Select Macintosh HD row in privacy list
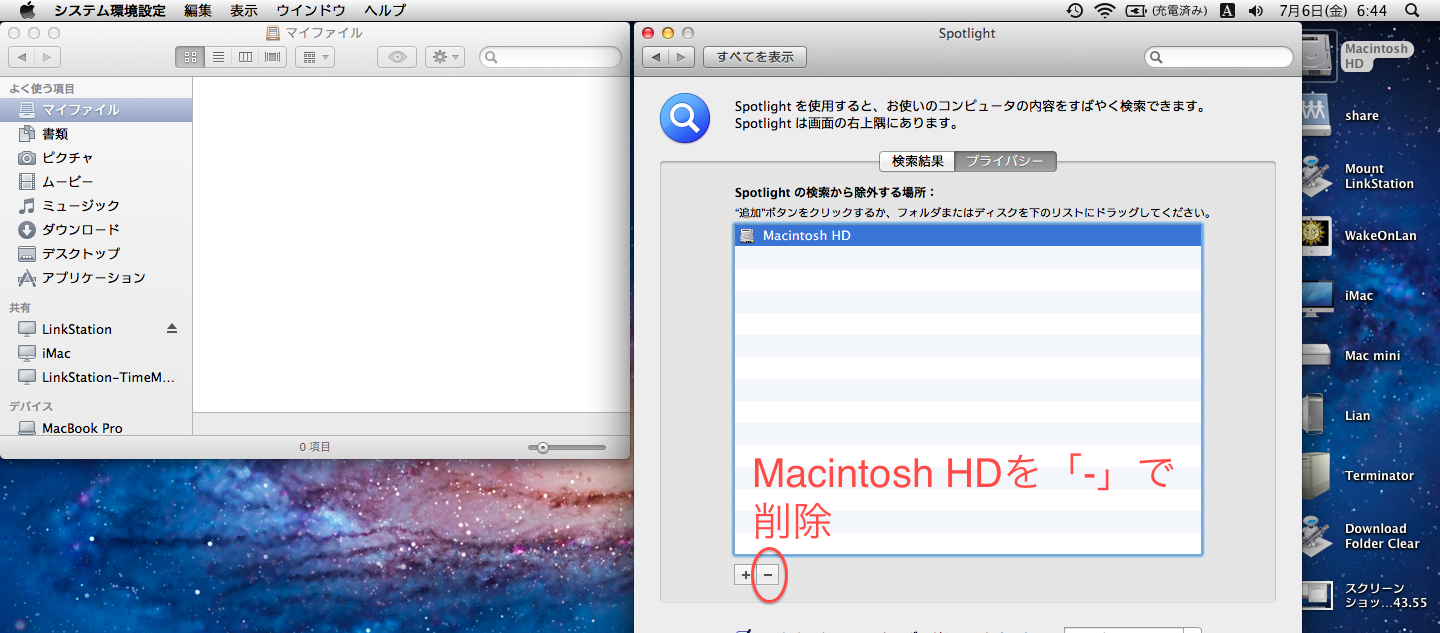Image resolution: width=1440 pixels, height=633 pixels. pyautogui.click(x=968, y=236)
